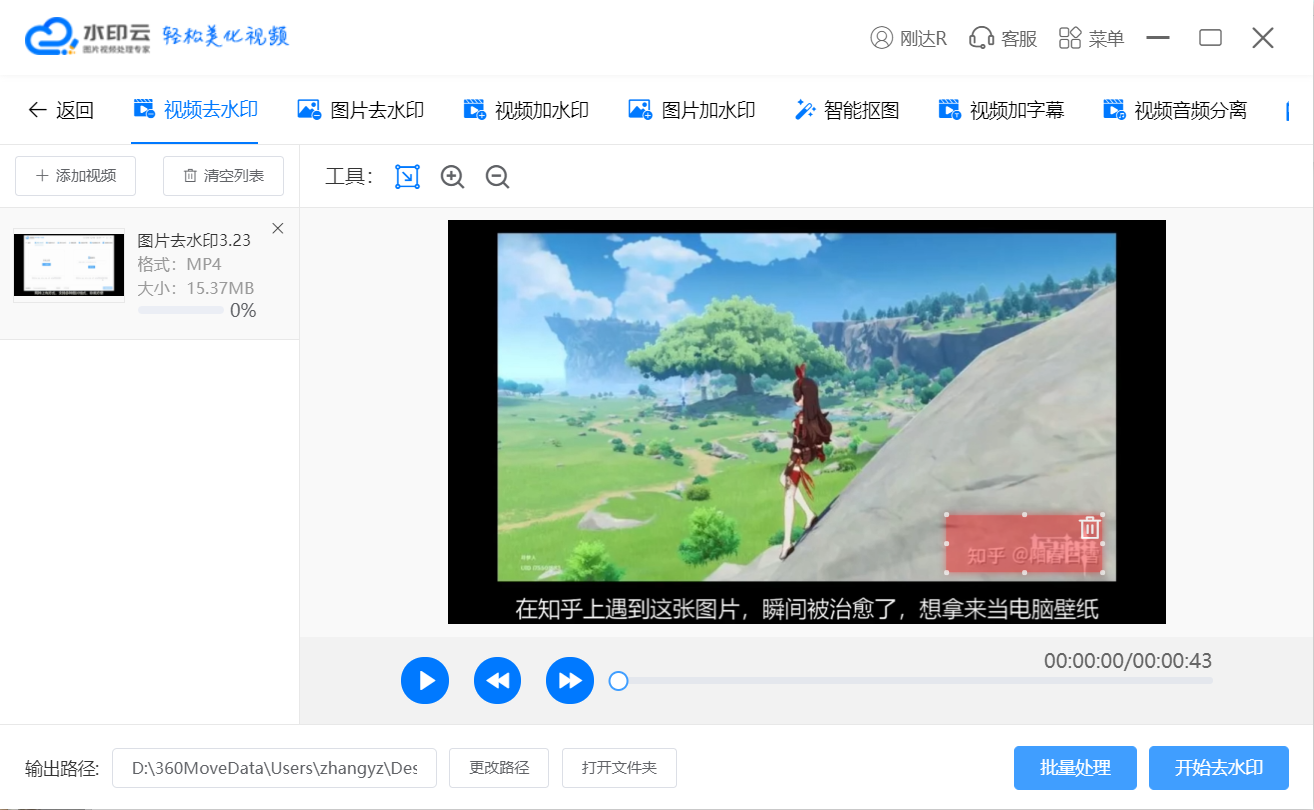Rewind the video preview
This screenshot has height=810, width=1314.
497,681
